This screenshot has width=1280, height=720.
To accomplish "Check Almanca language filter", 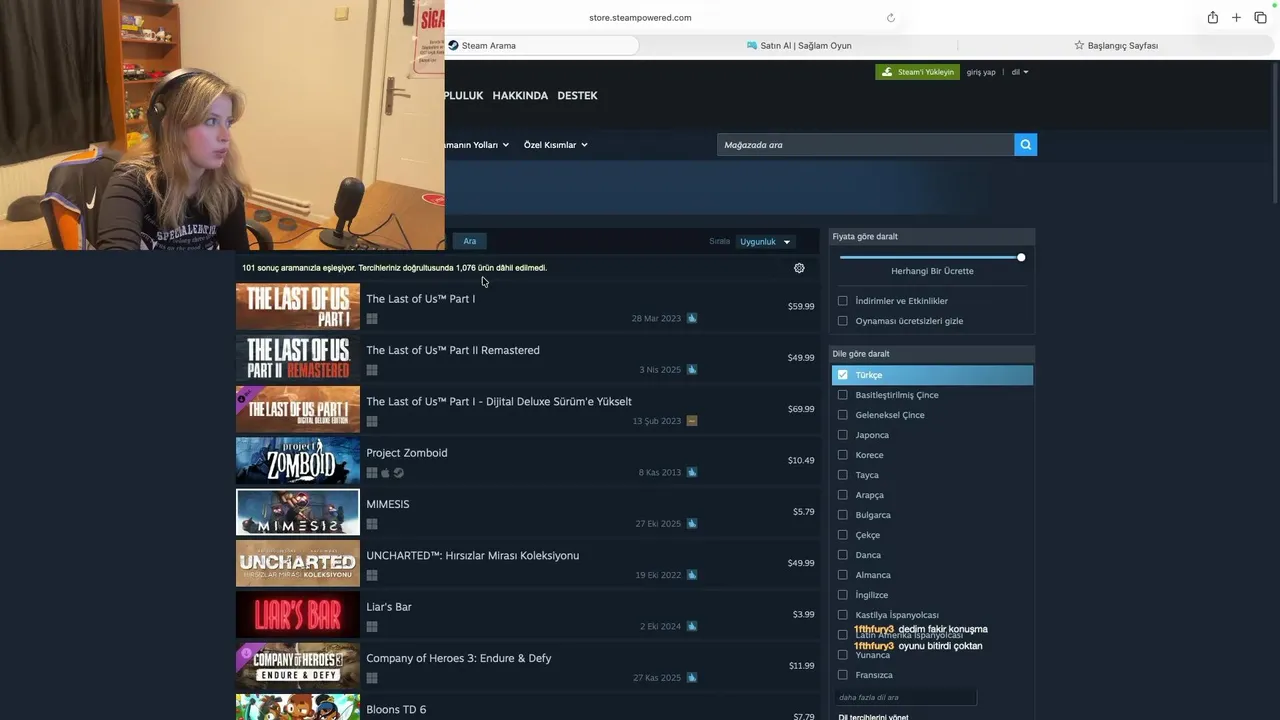I will (842, 575).
